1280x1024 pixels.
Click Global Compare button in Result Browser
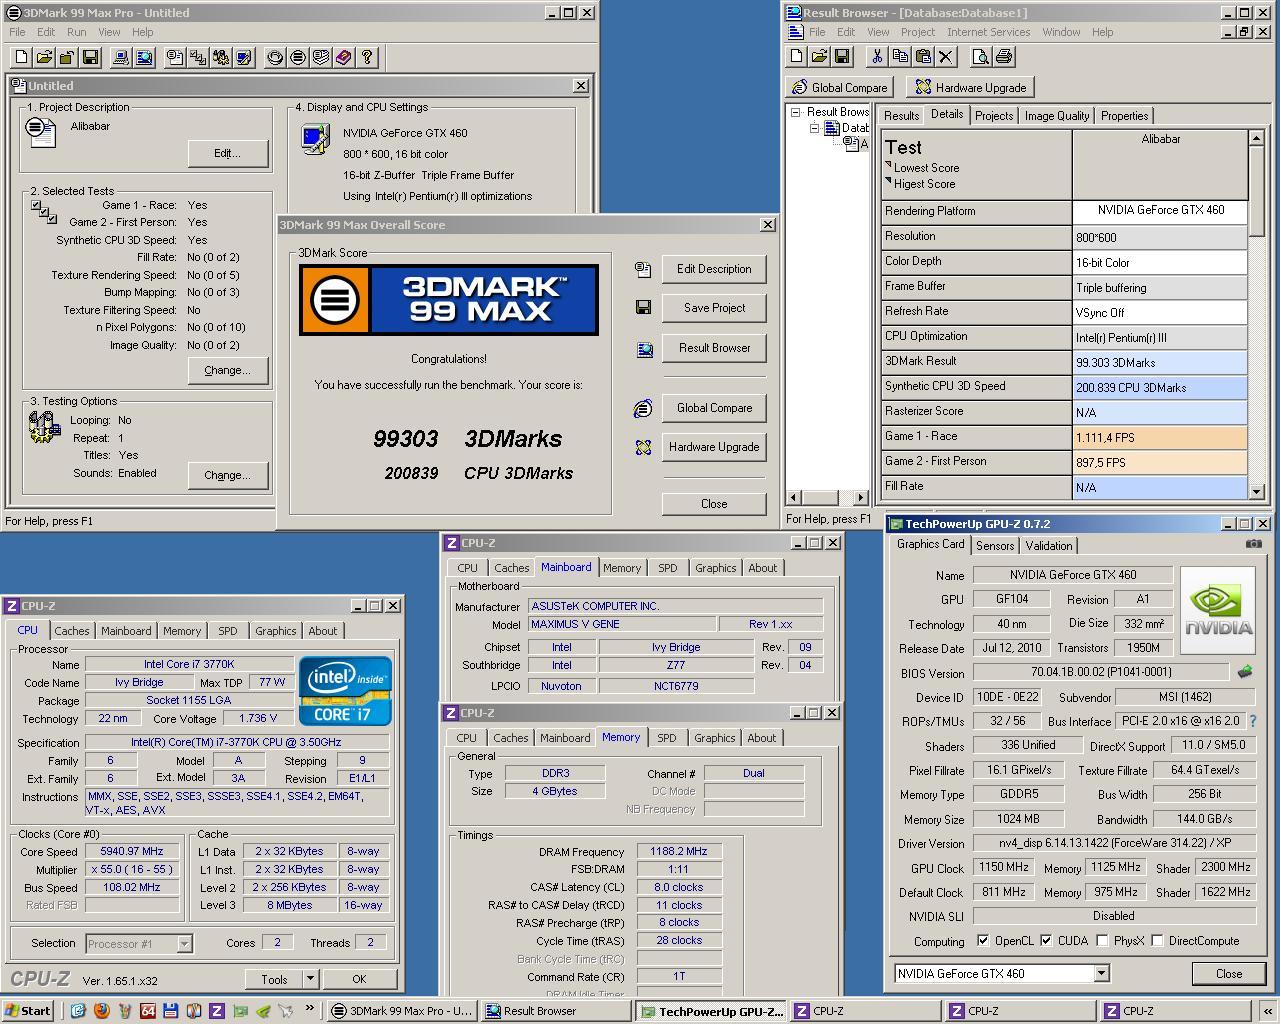click(x=839, y=88)
